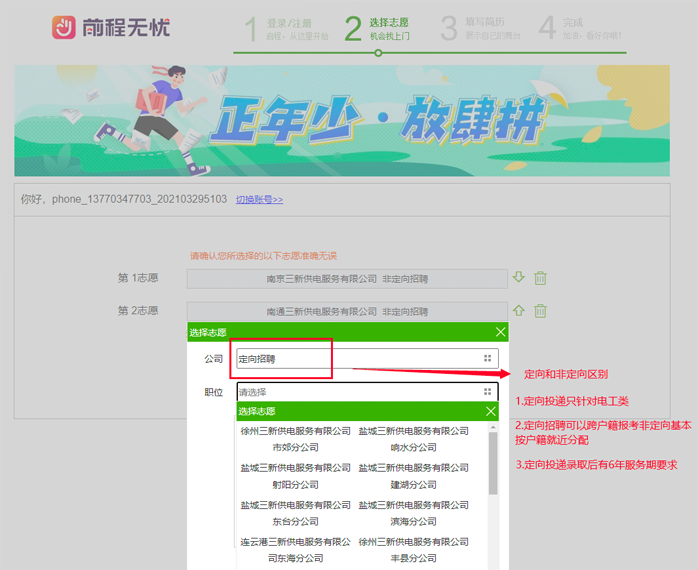Click 切换账号 link to switch account
698x570 pixels.
pyautogui.click(x=259, y=199)
